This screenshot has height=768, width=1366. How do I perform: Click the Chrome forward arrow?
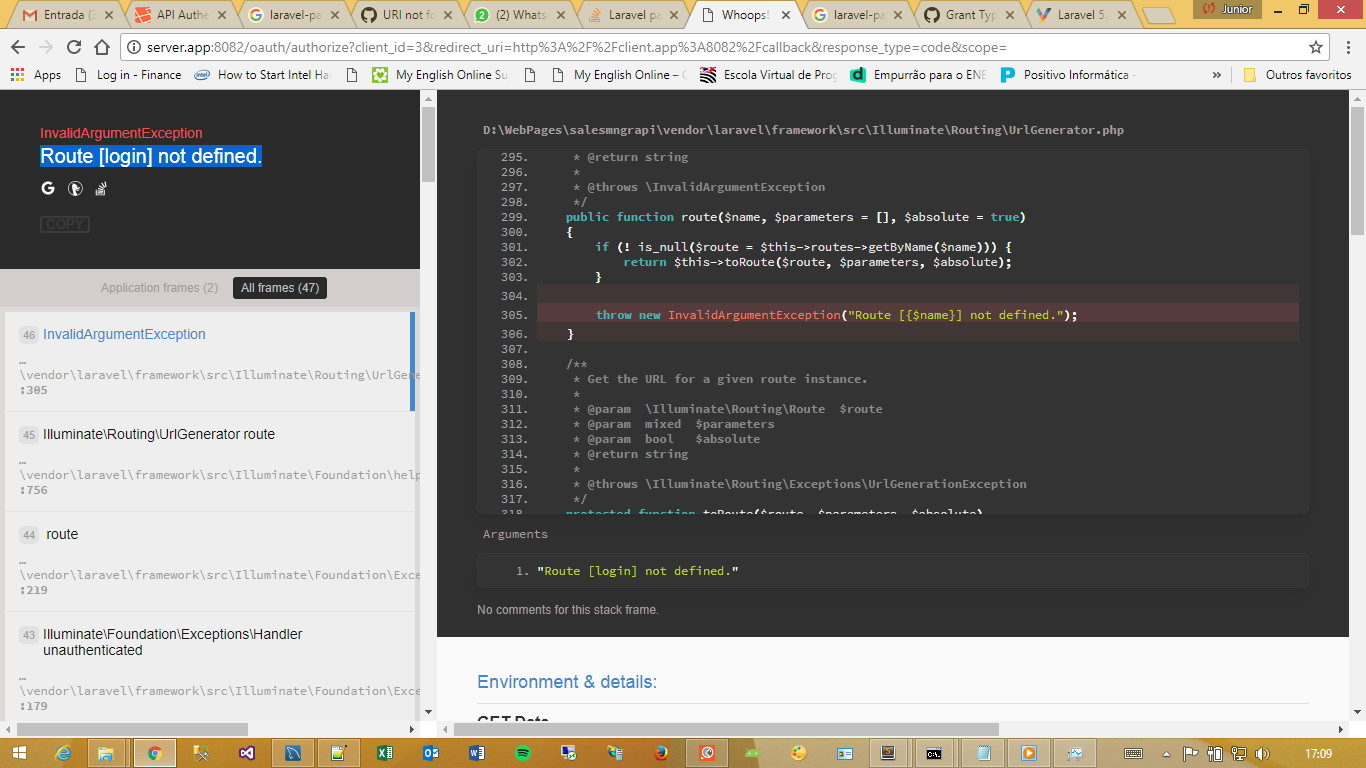[46, 47]
